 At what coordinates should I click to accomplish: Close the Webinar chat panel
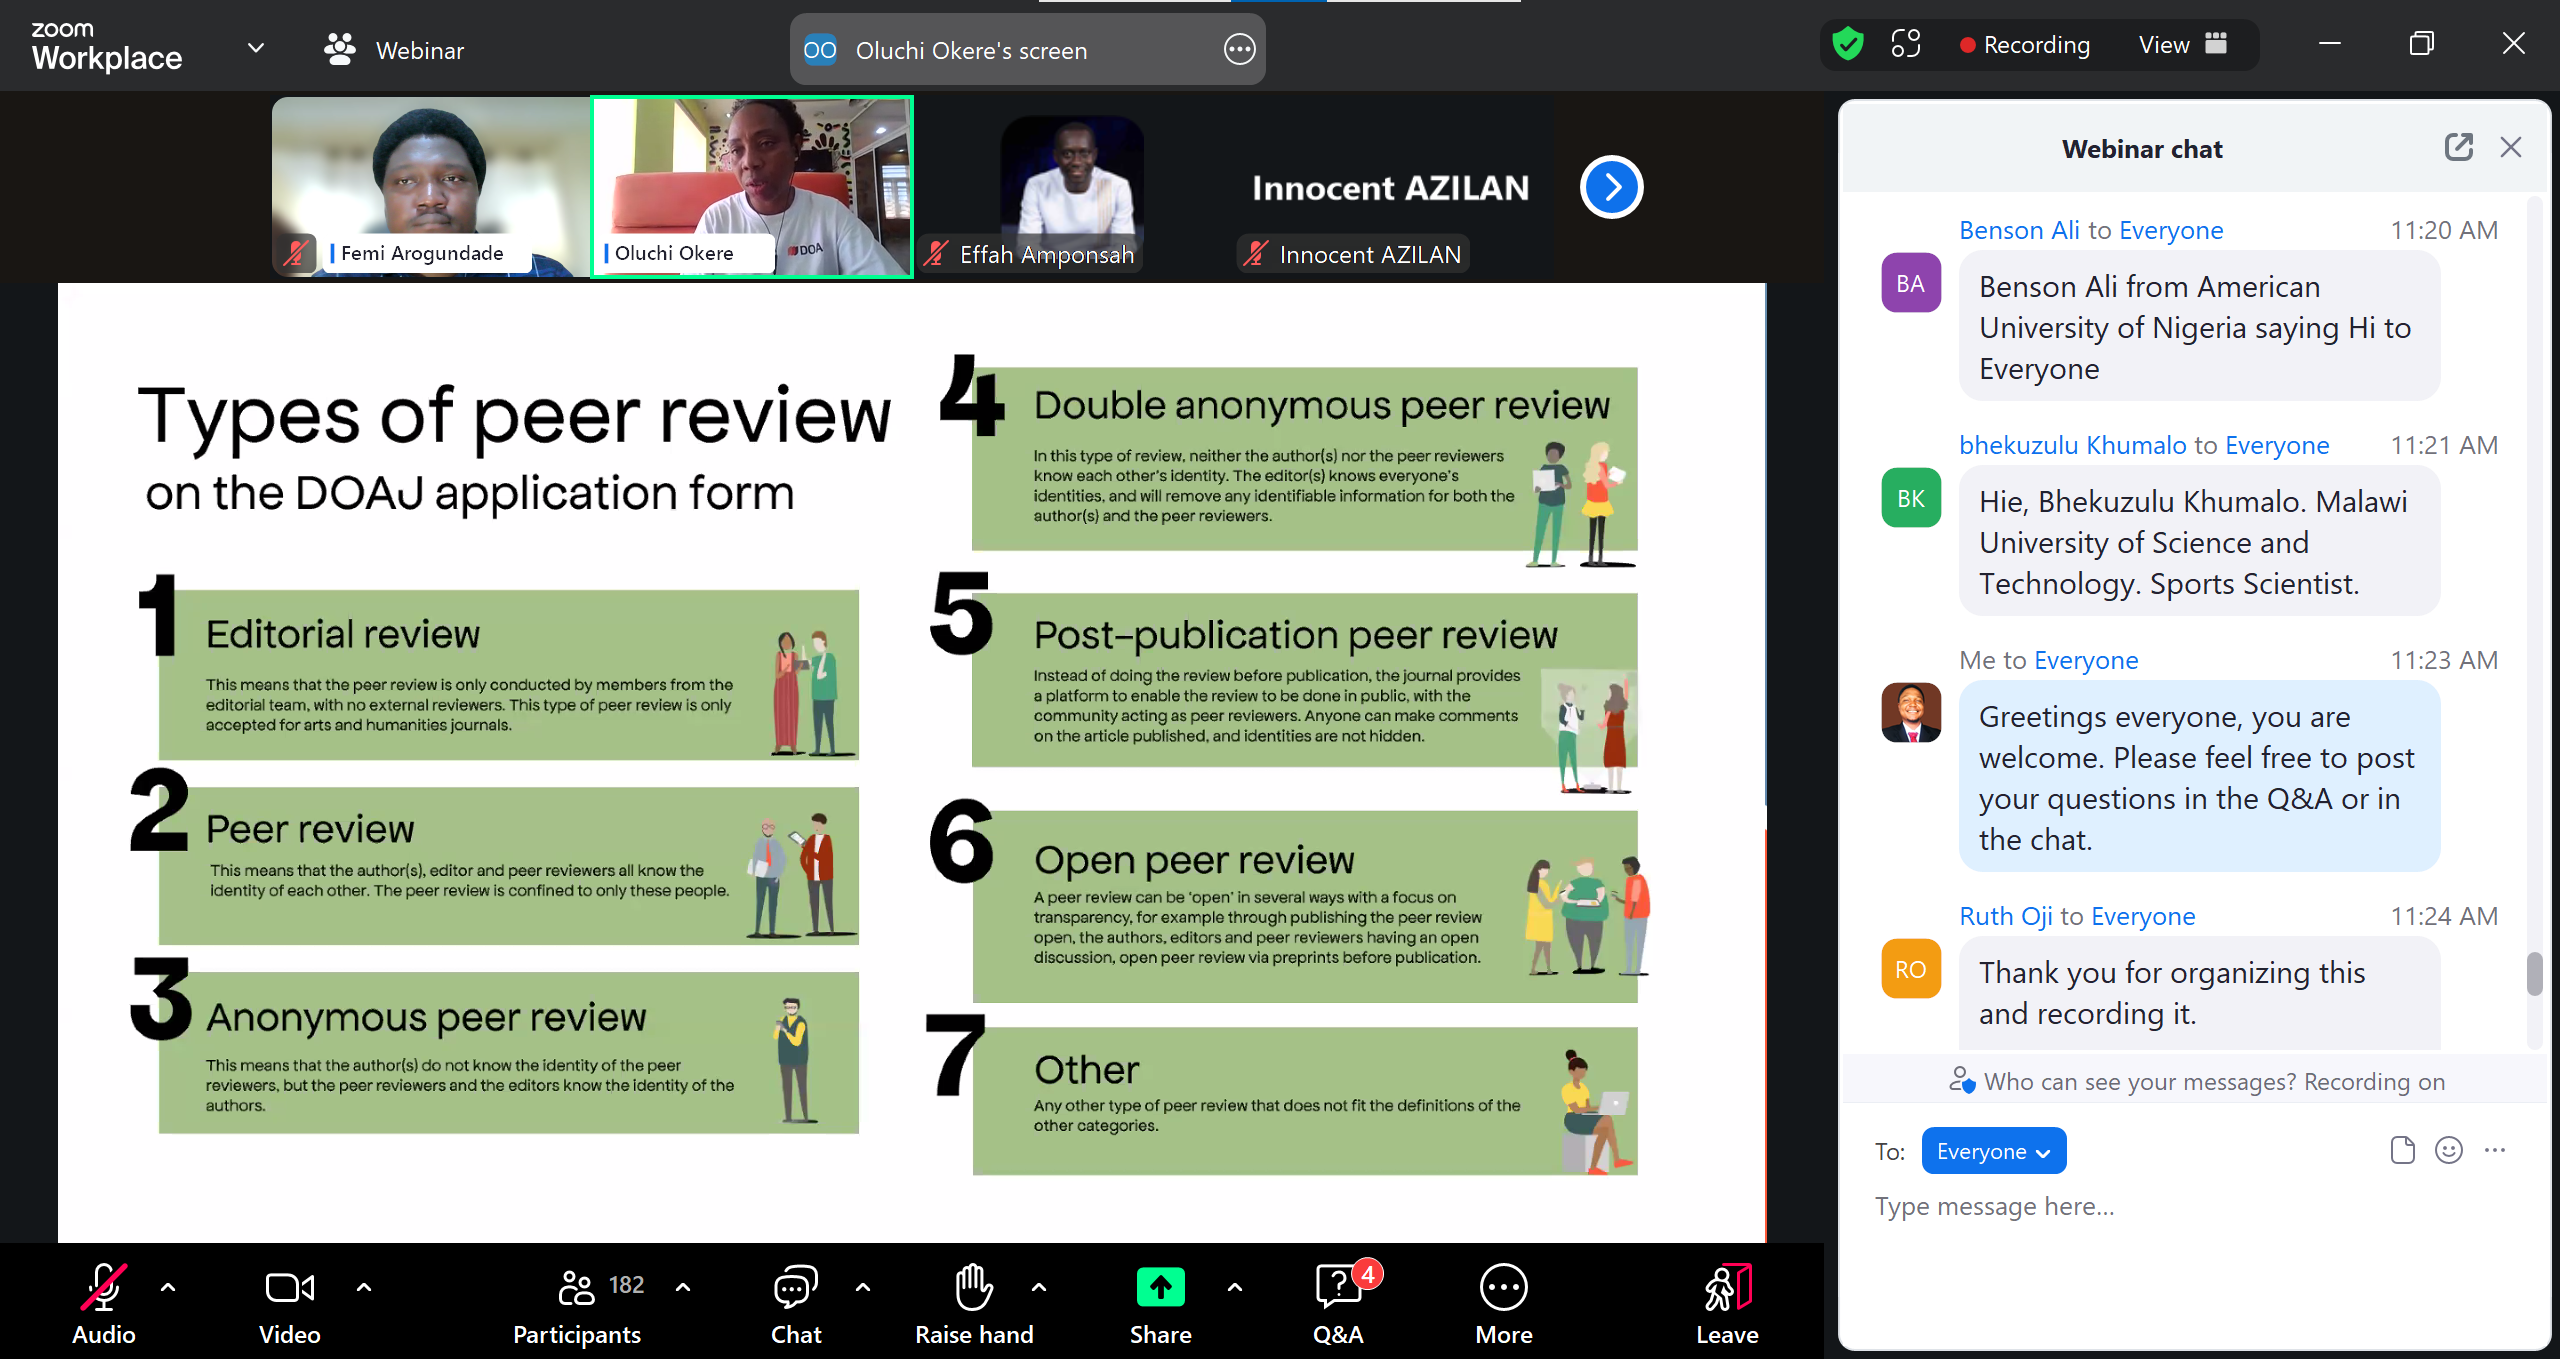(x=2511, y=147)
